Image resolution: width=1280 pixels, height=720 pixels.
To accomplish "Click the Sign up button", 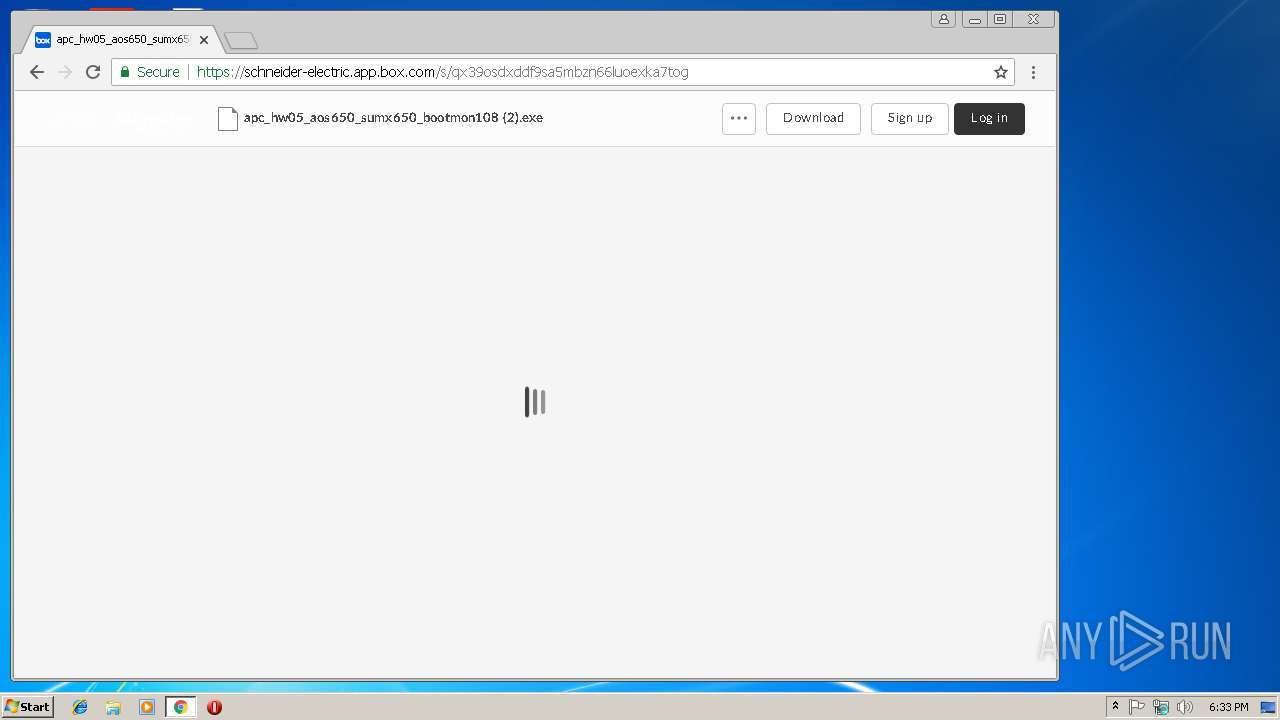I will pyautogui.click(x=909, y=118).
